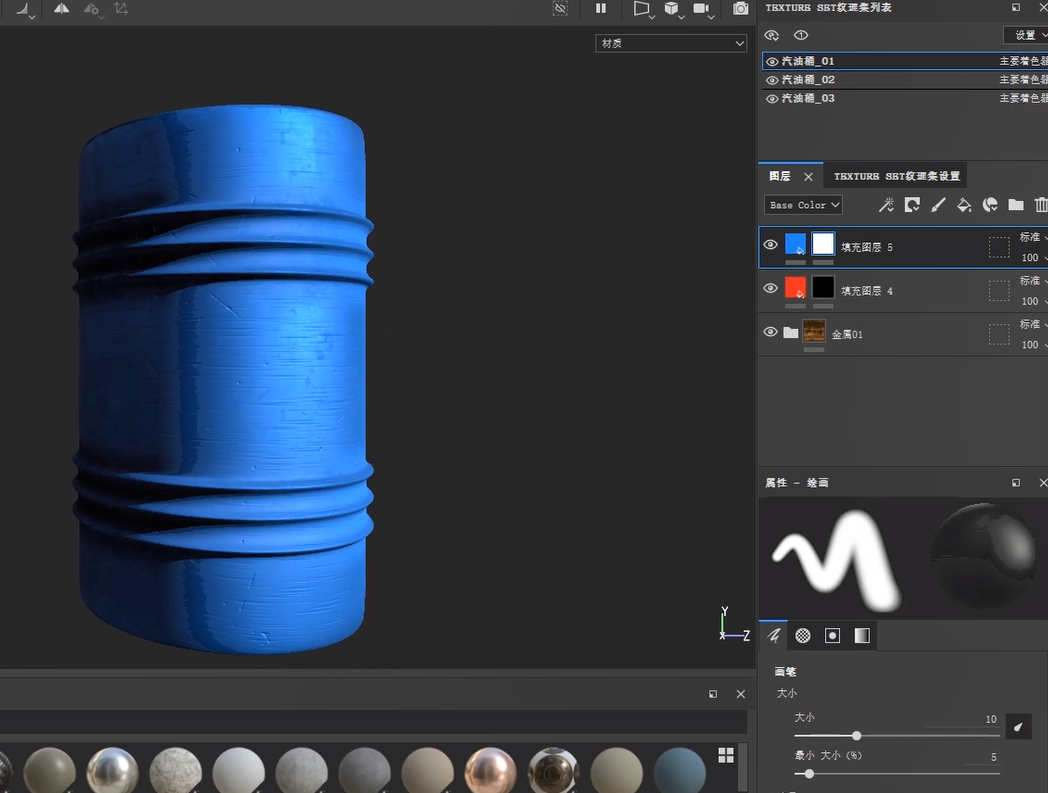Toggle visibility of the 金属01 folder layer
The width and height of the screenshot is (1048, 793).
point(770,332)
